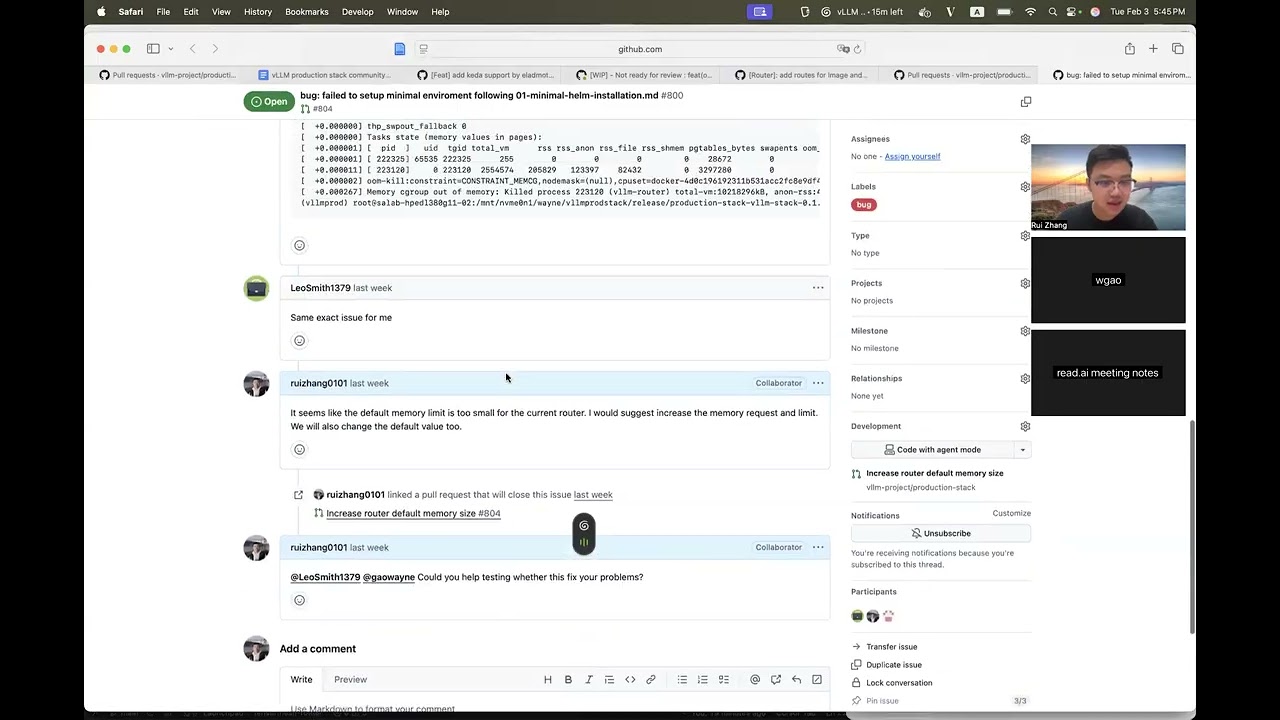
Task: Click Transfer issue
Action: tap(891, 647)
